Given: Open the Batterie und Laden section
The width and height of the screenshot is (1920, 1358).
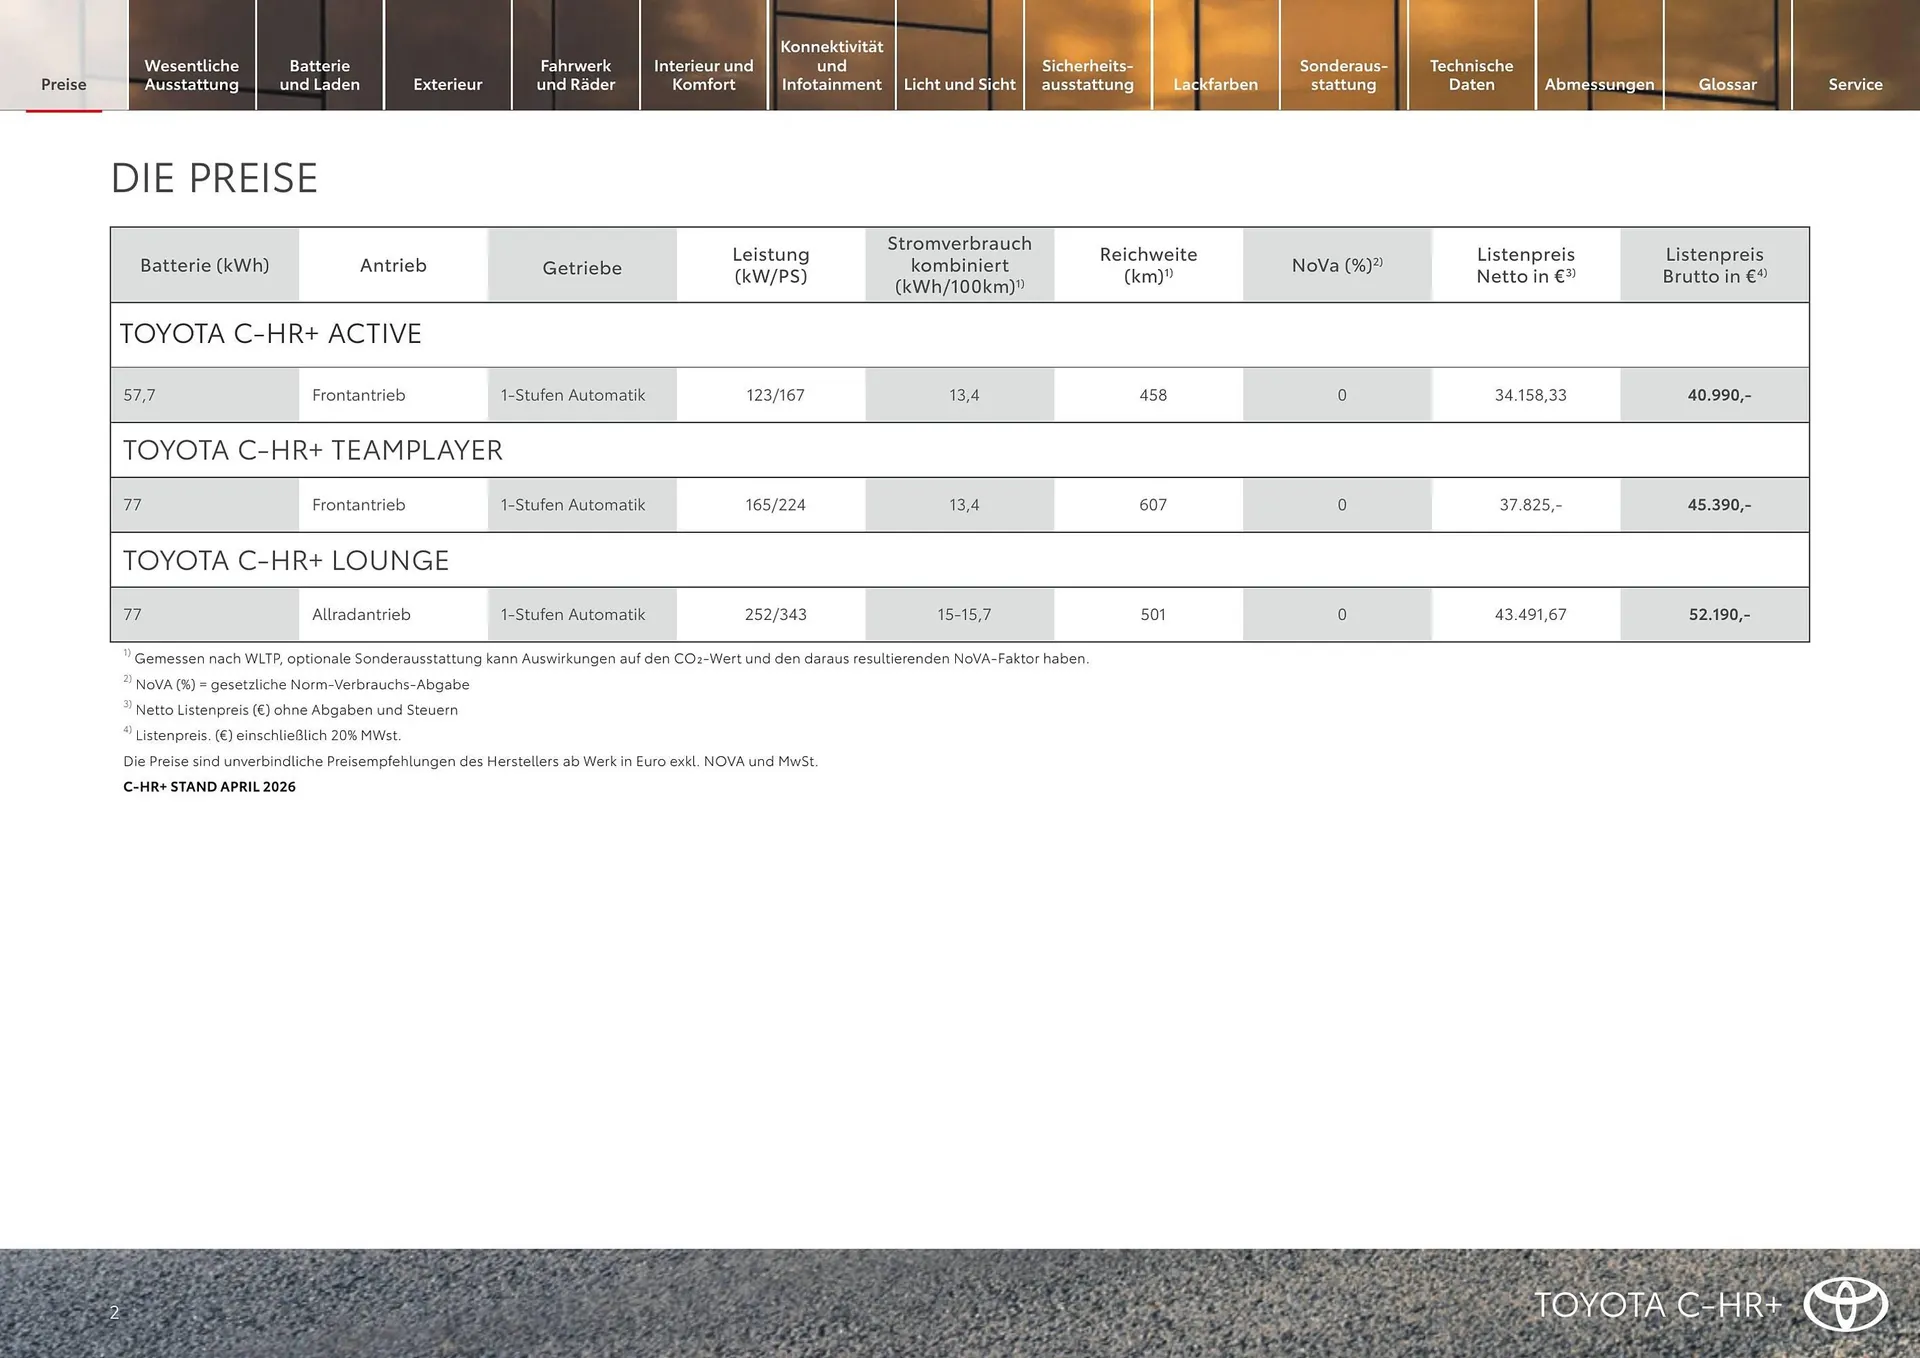Looking at the screenshot, I should pyautogui.click(x=319, y=75).
